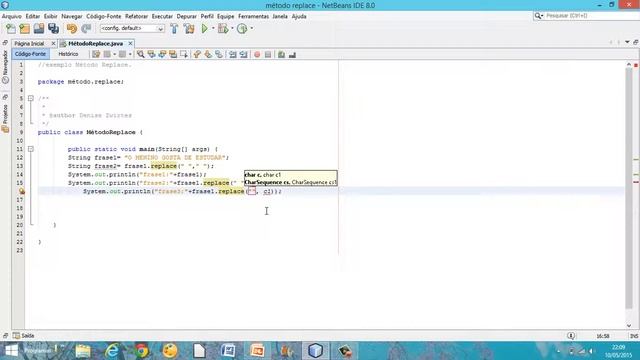Close the MétodoReplace.java tab
This screenshot has width=640, height=360.
pyautogui.click(x=130, y=43)
